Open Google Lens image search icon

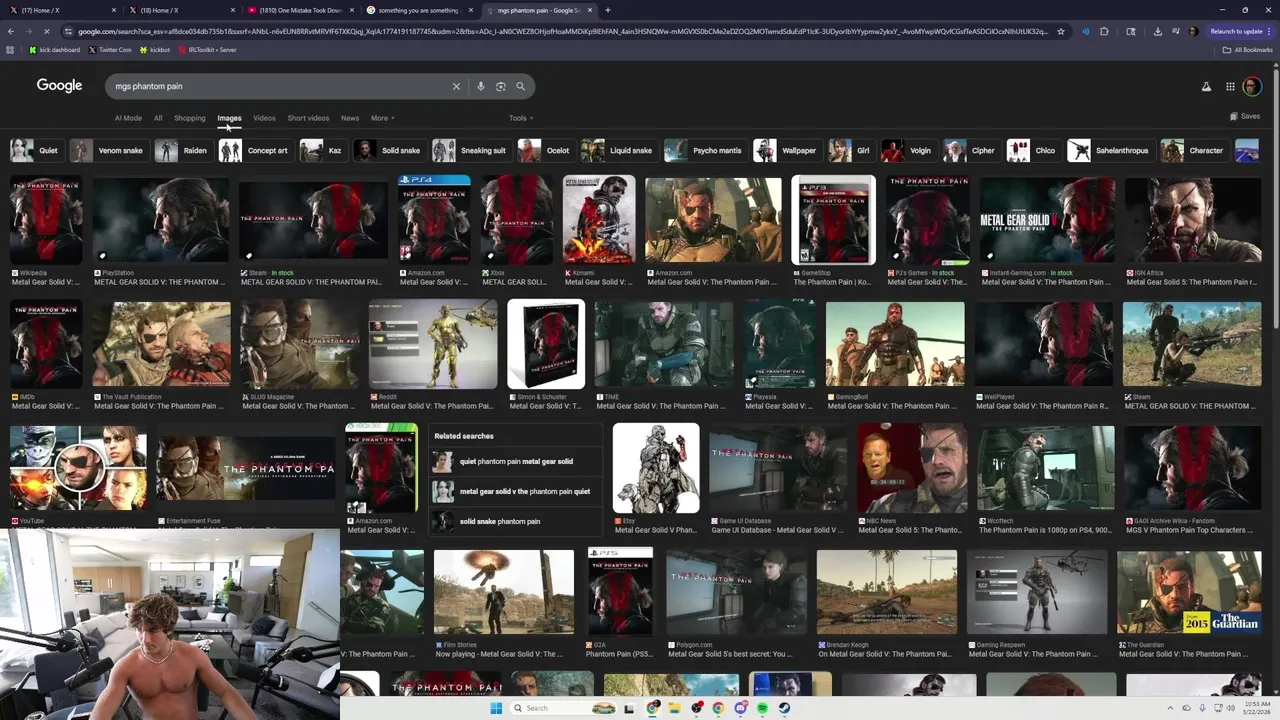(501, 86)
